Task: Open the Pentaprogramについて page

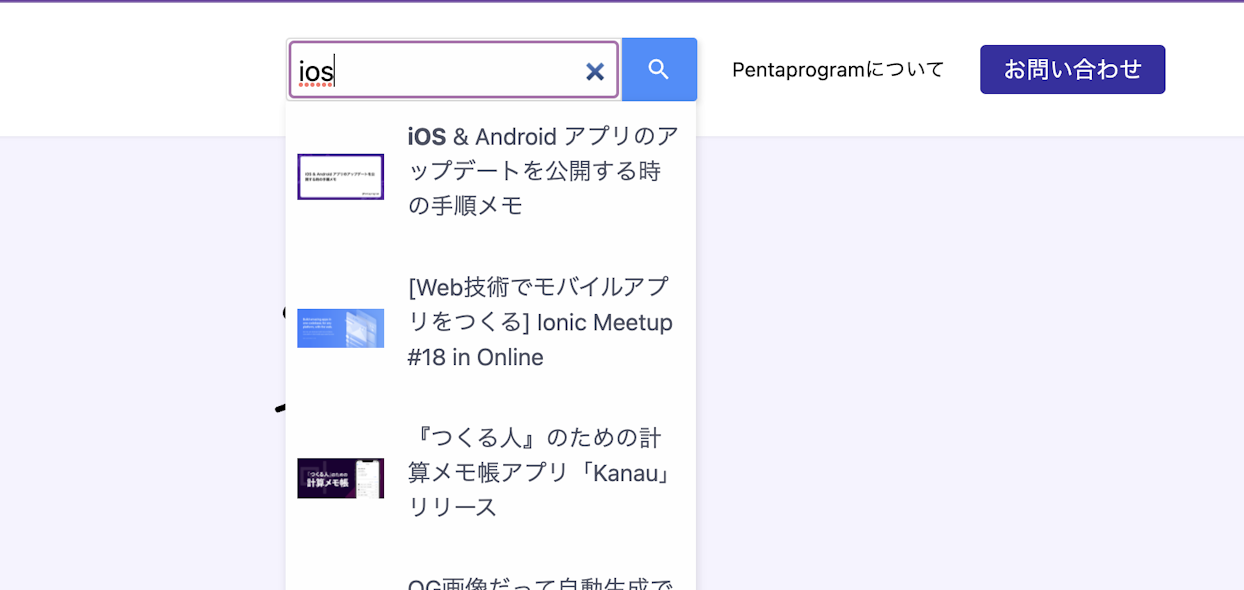Action: 837,69
